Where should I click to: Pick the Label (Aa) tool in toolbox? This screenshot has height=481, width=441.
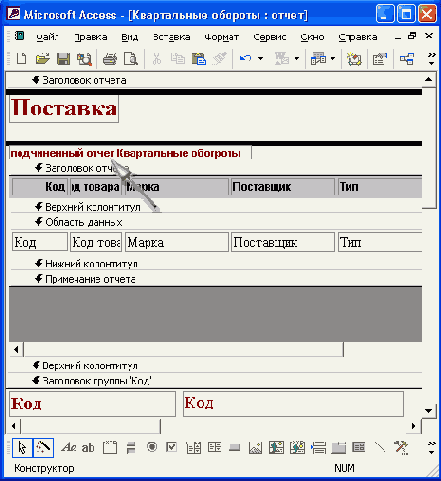[68, 447]
